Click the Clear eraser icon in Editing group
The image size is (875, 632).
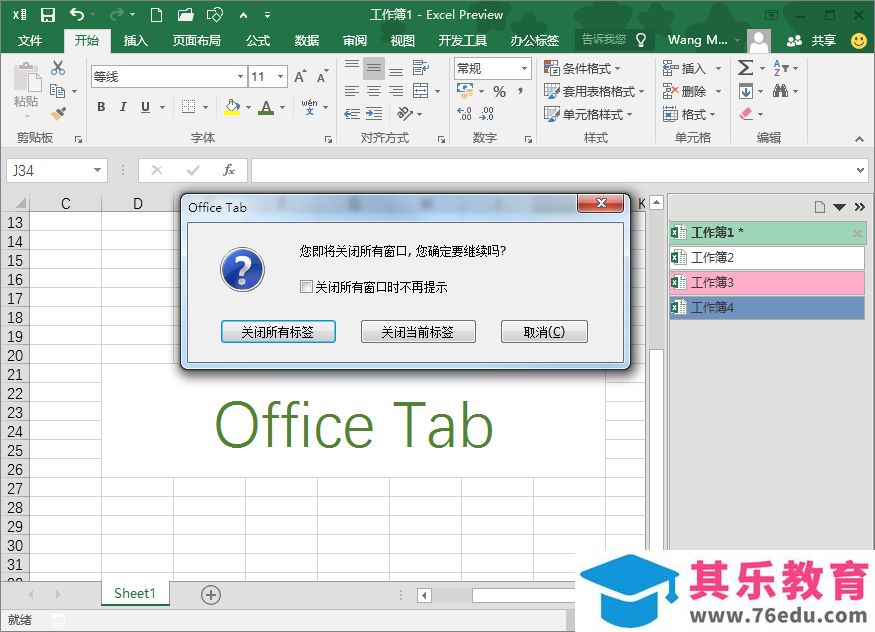pos(746,114)
